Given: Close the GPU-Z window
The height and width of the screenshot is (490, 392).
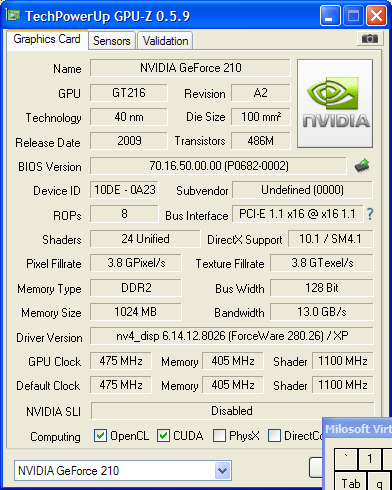Looking at the screenshot, I should [376, 16].
